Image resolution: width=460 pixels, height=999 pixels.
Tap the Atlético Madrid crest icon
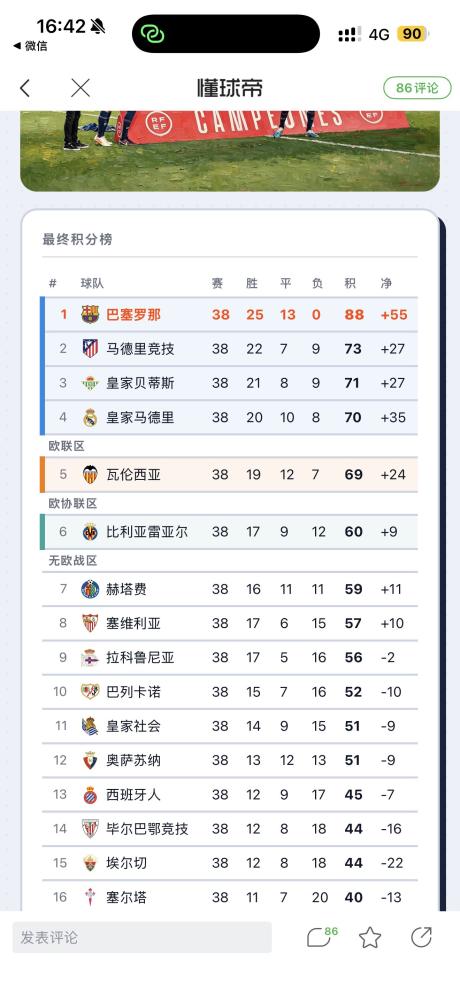tap(90, 349)
